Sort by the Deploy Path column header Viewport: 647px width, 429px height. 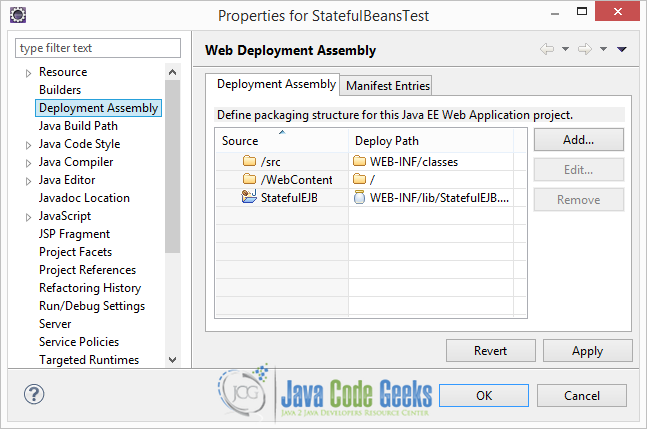pyautogui.click(x=431, y=141)
